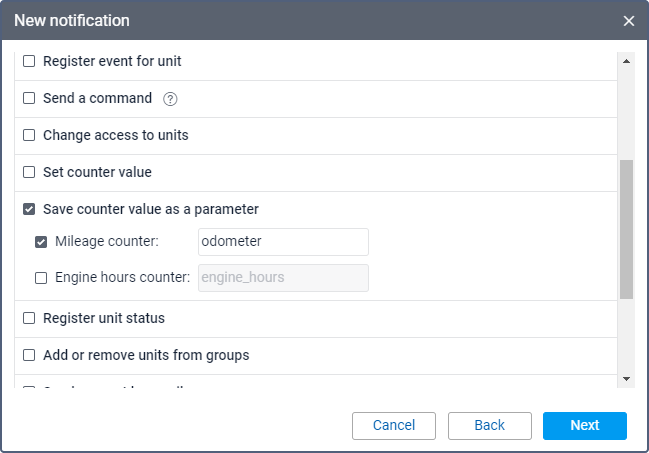Click the vertical scrollbar thumb
Screen dimensions: 649x453
[626, 230]
